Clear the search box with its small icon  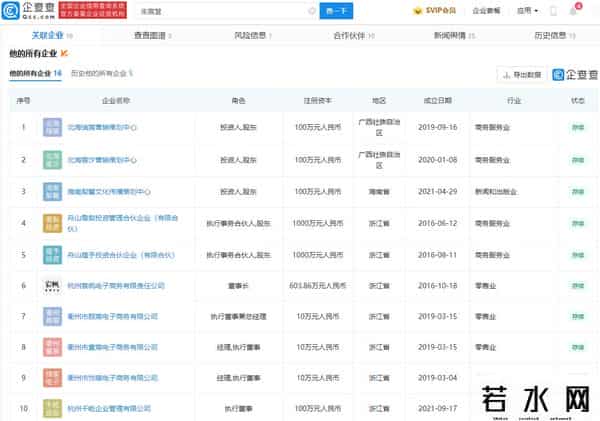point(312,11)
